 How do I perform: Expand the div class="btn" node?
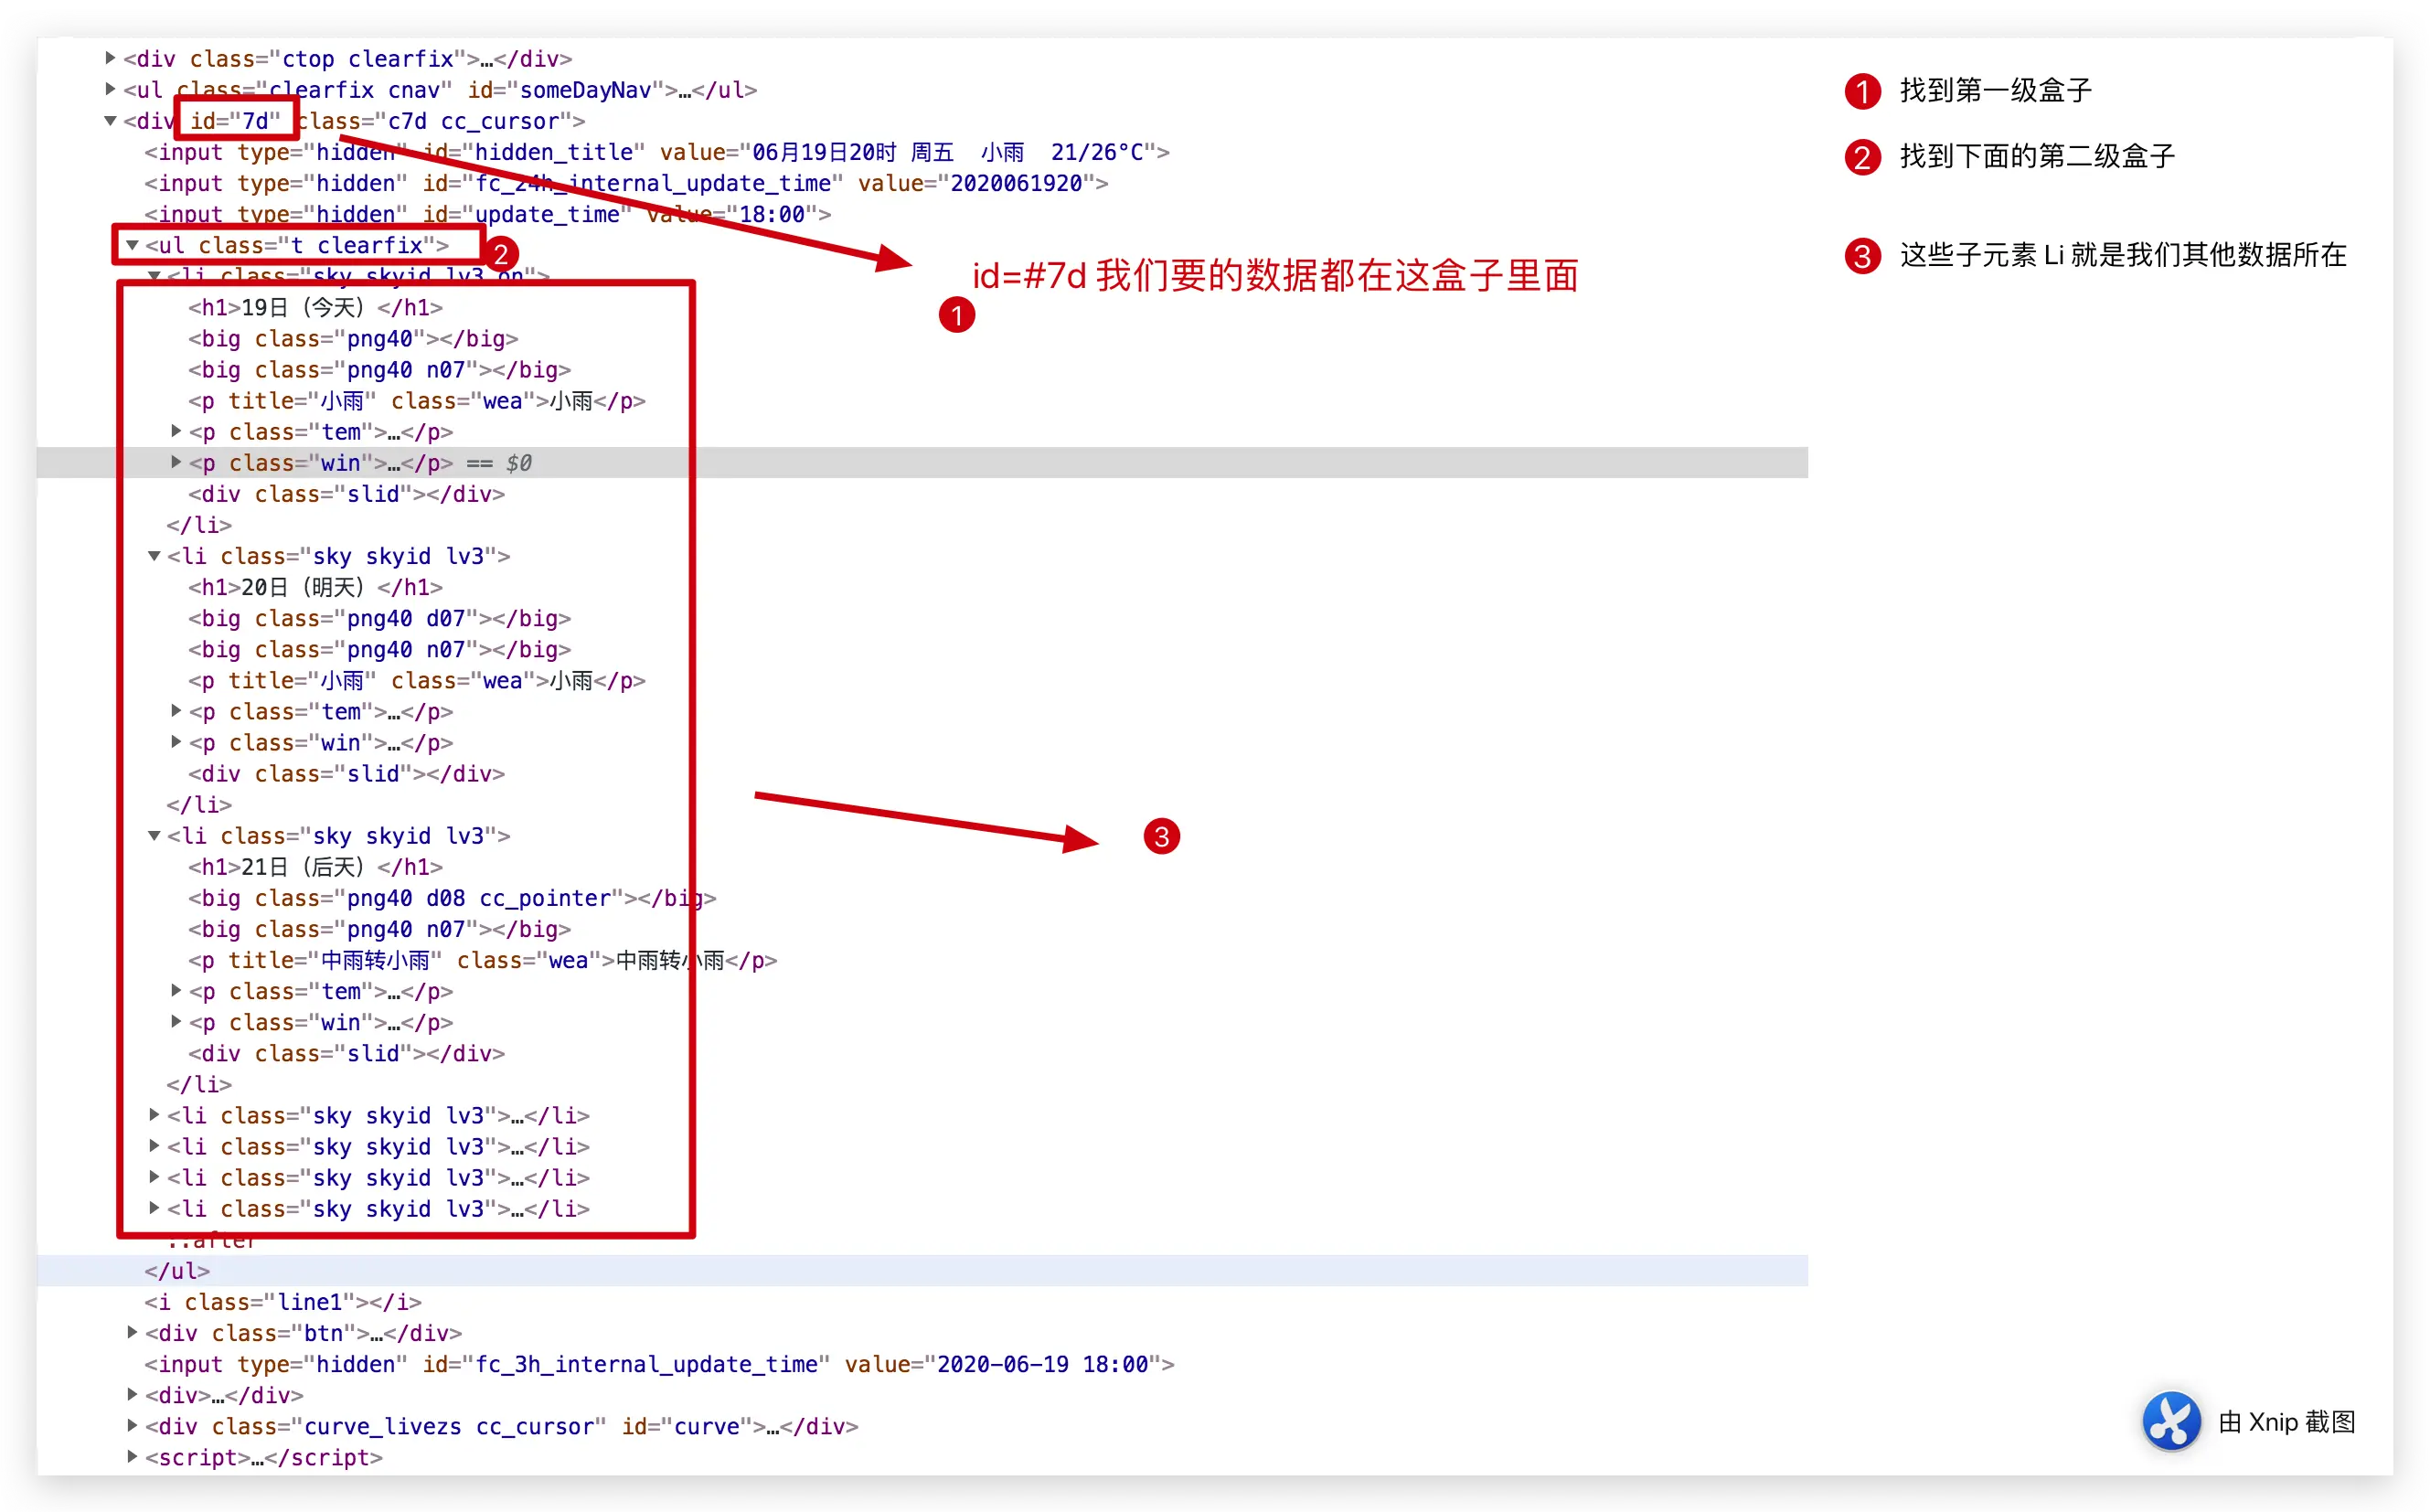pos(132,1332)
